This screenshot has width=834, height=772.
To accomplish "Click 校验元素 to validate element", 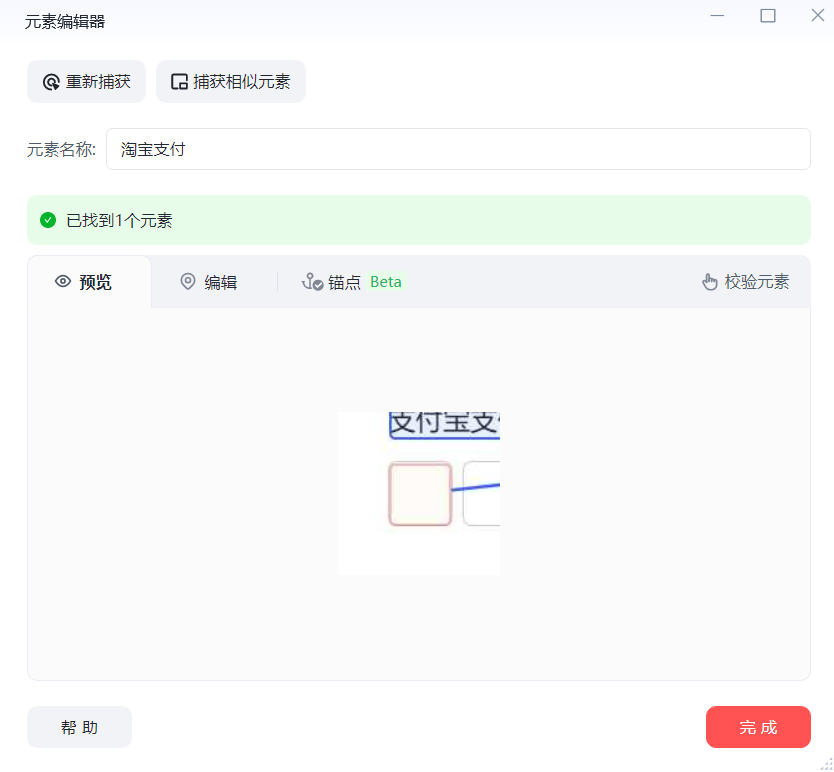I will [745, 281].
